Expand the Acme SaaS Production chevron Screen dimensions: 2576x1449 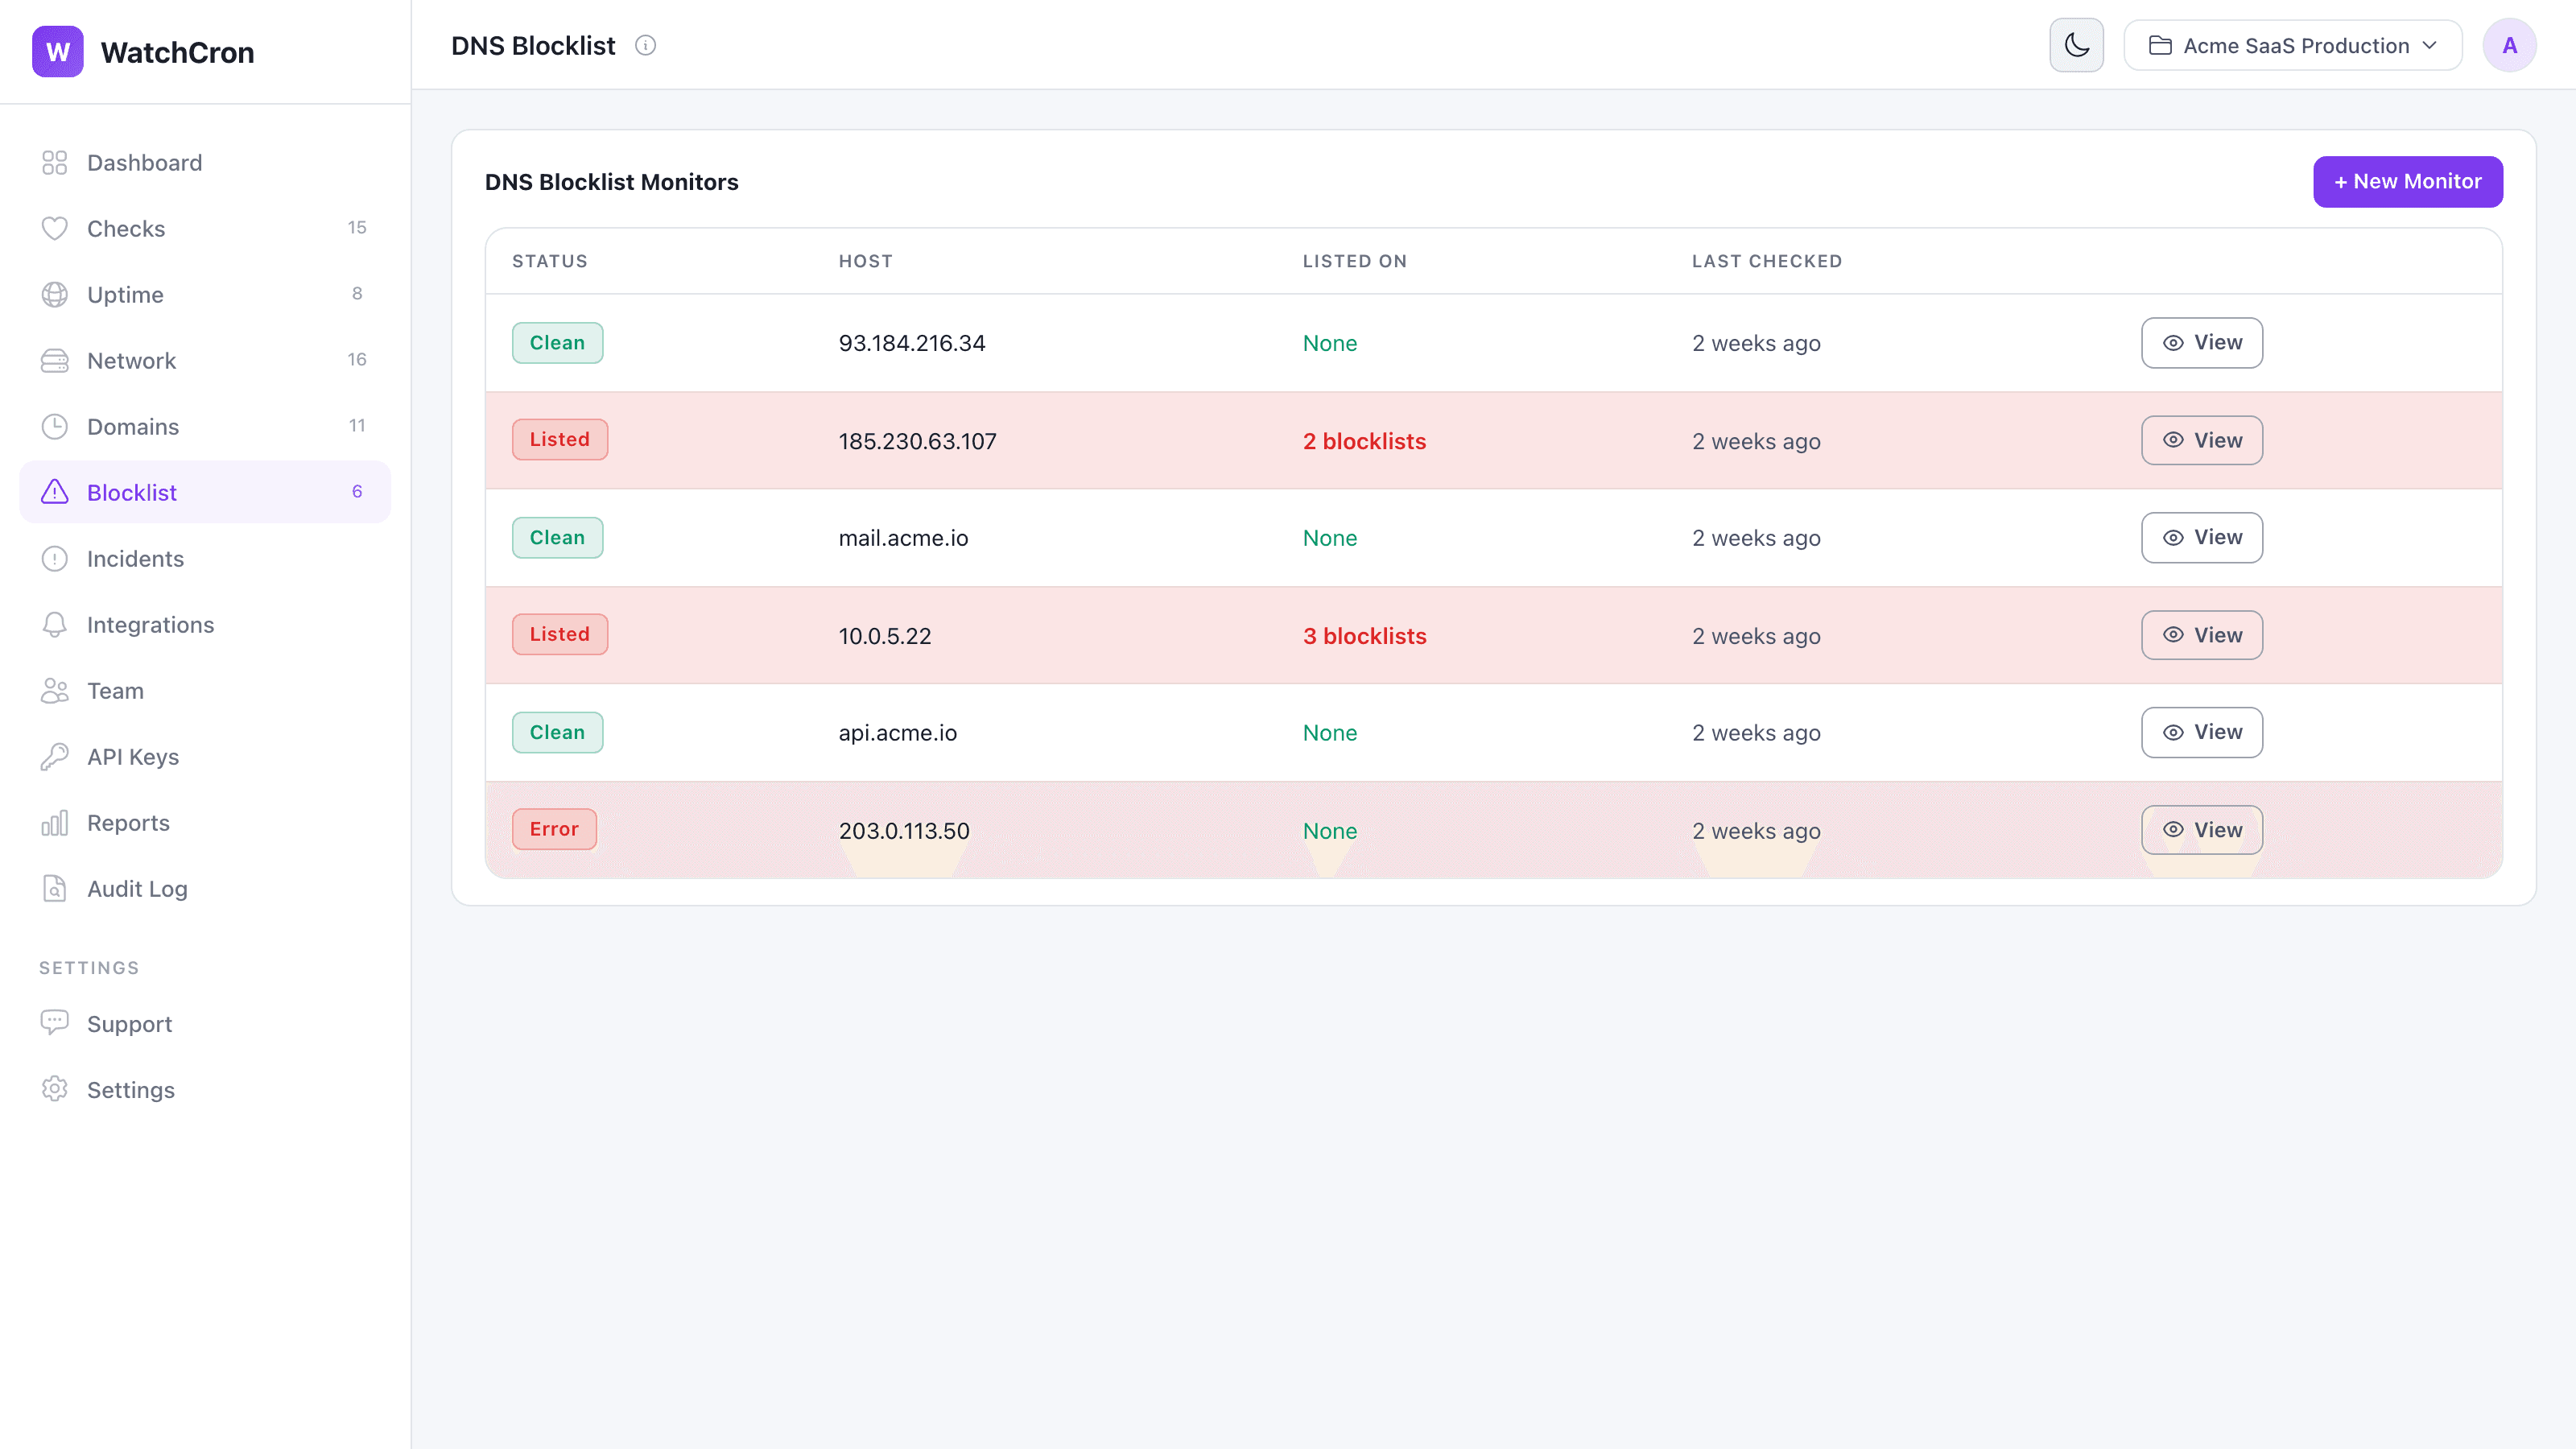(x=2430, y=46)
